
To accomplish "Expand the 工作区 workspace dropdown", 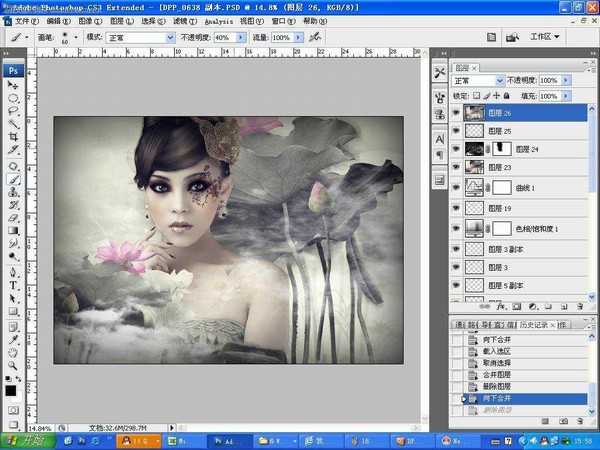I will click(549, 37).
